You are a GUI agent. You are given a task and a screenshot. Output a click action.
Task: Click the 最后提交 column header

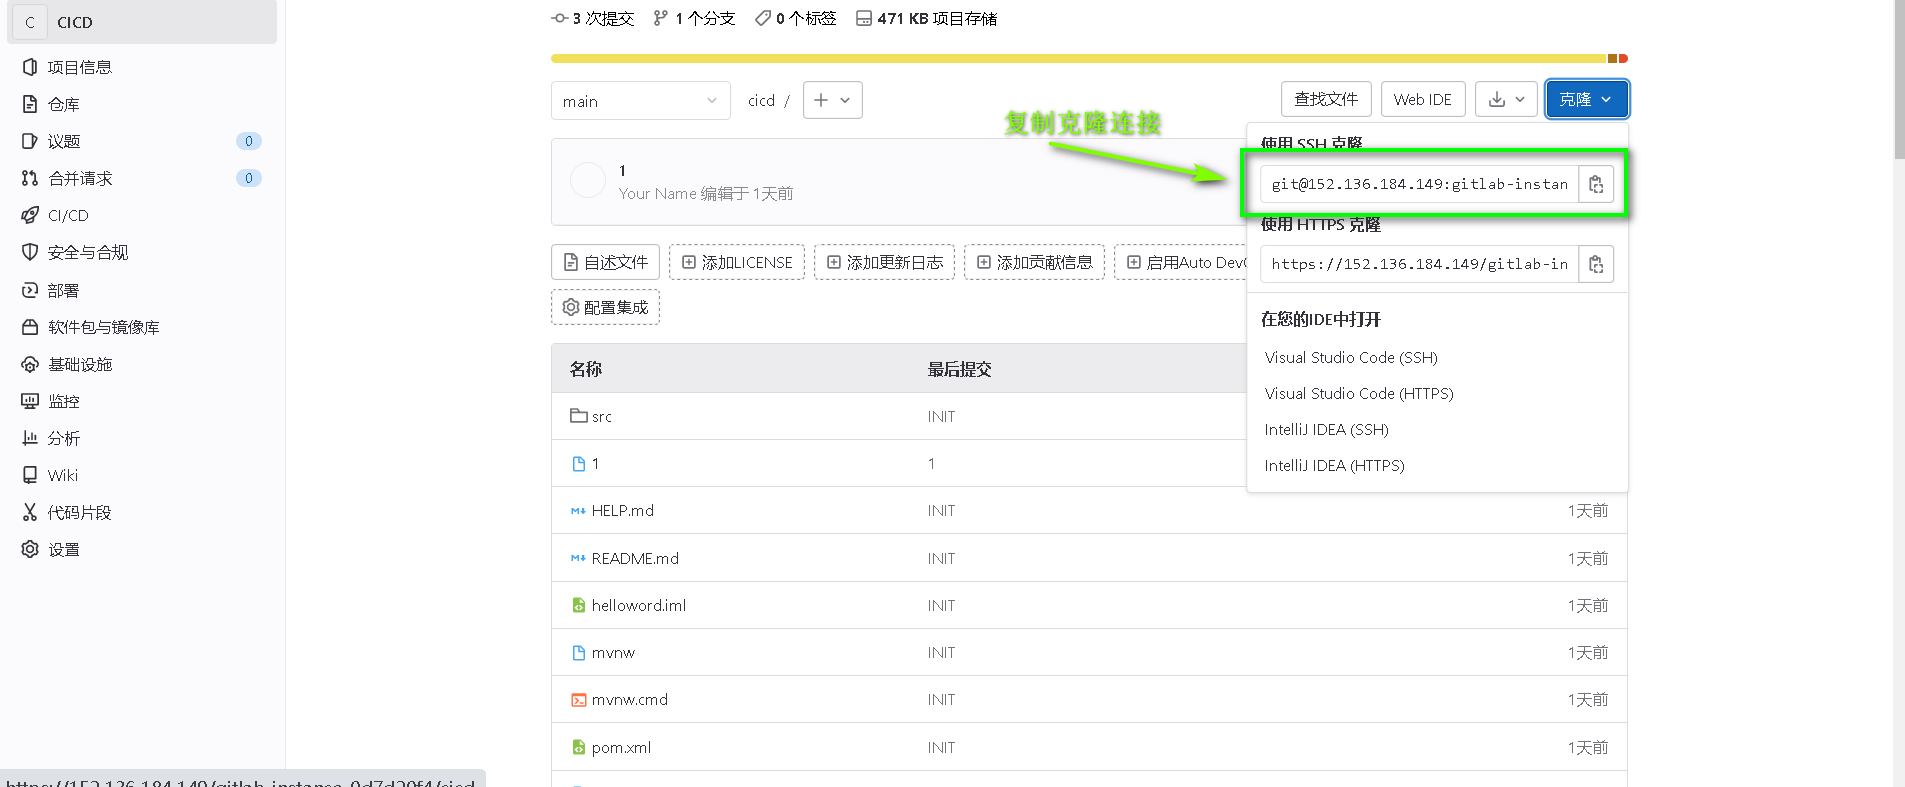coord(959,369)
